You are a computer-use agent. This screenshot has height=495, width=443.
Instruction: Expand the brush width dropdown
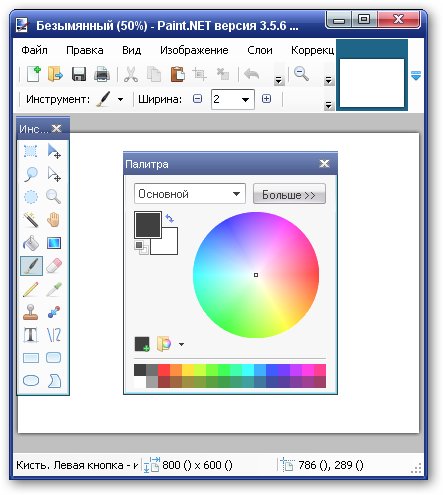(245, 99)
